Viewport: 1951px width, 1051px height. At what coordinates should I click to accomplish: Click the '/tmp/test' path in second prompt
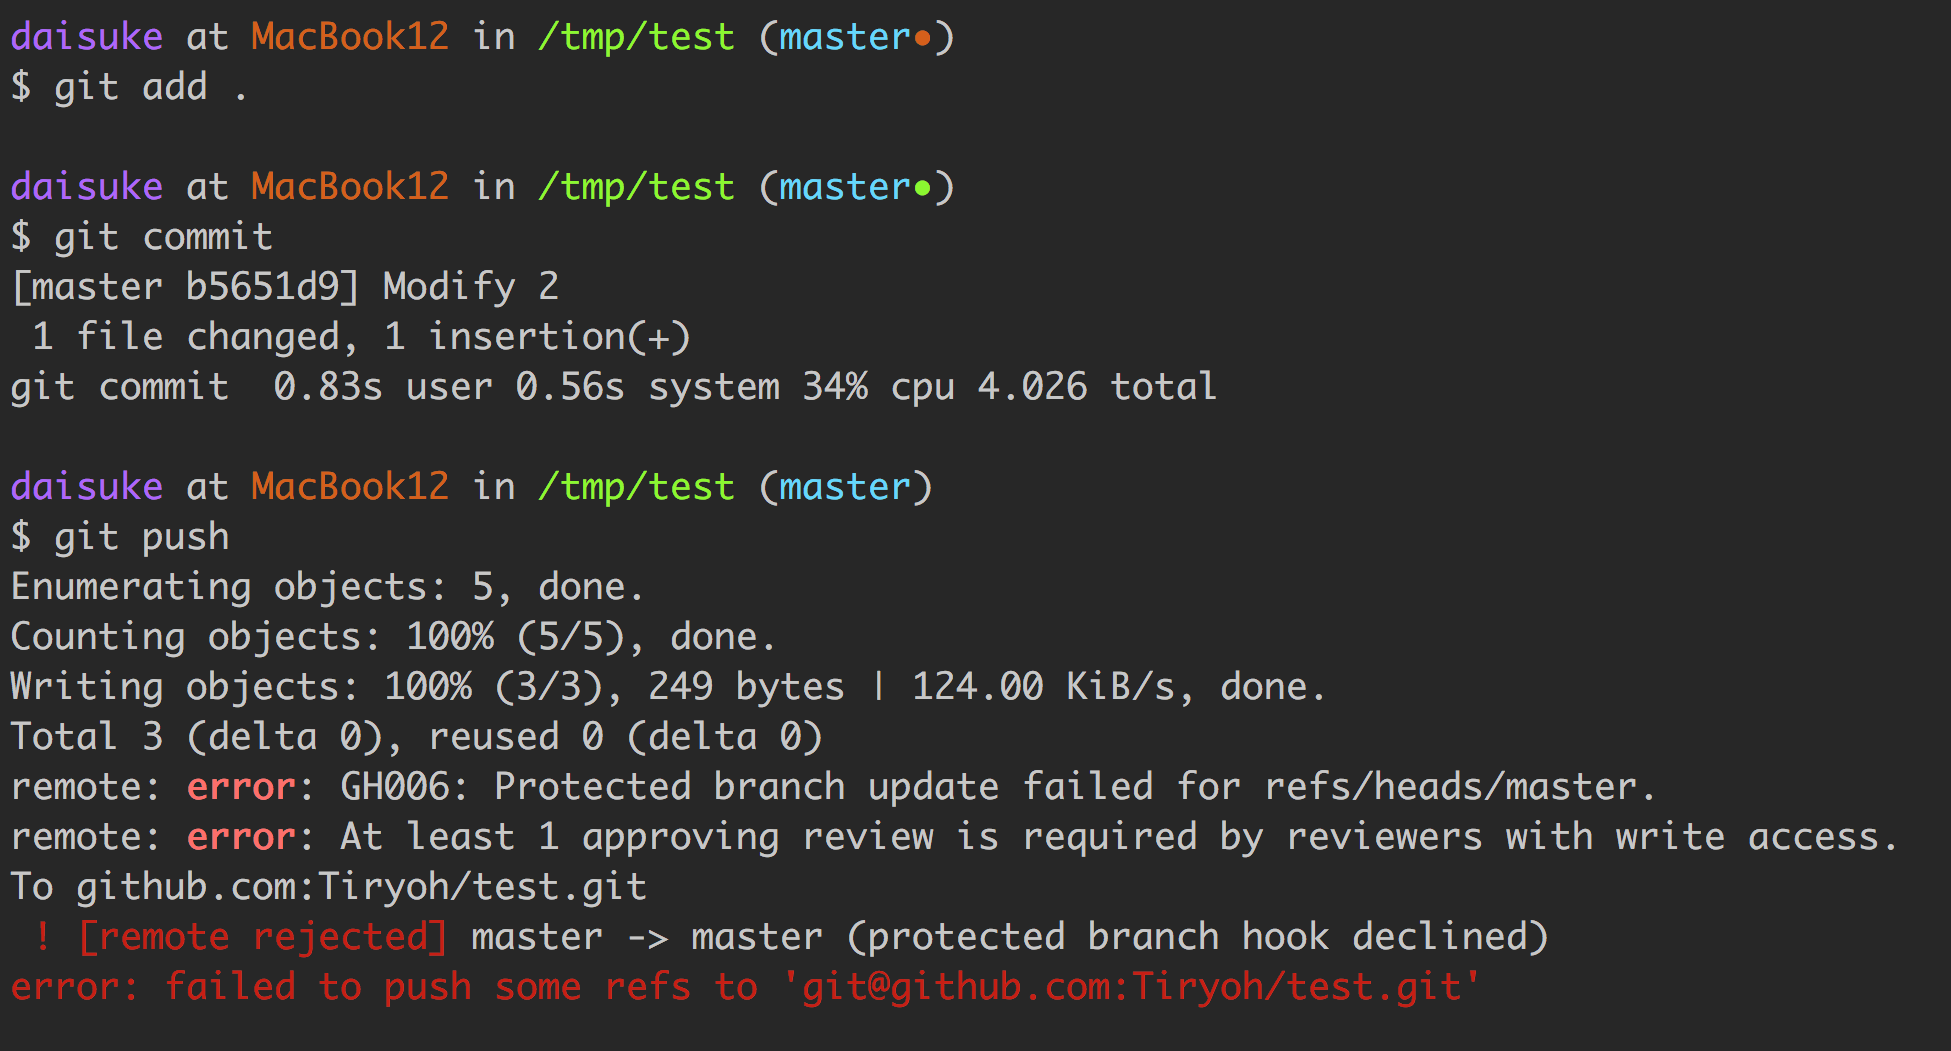pyautogui.click(x=636, y=187)
